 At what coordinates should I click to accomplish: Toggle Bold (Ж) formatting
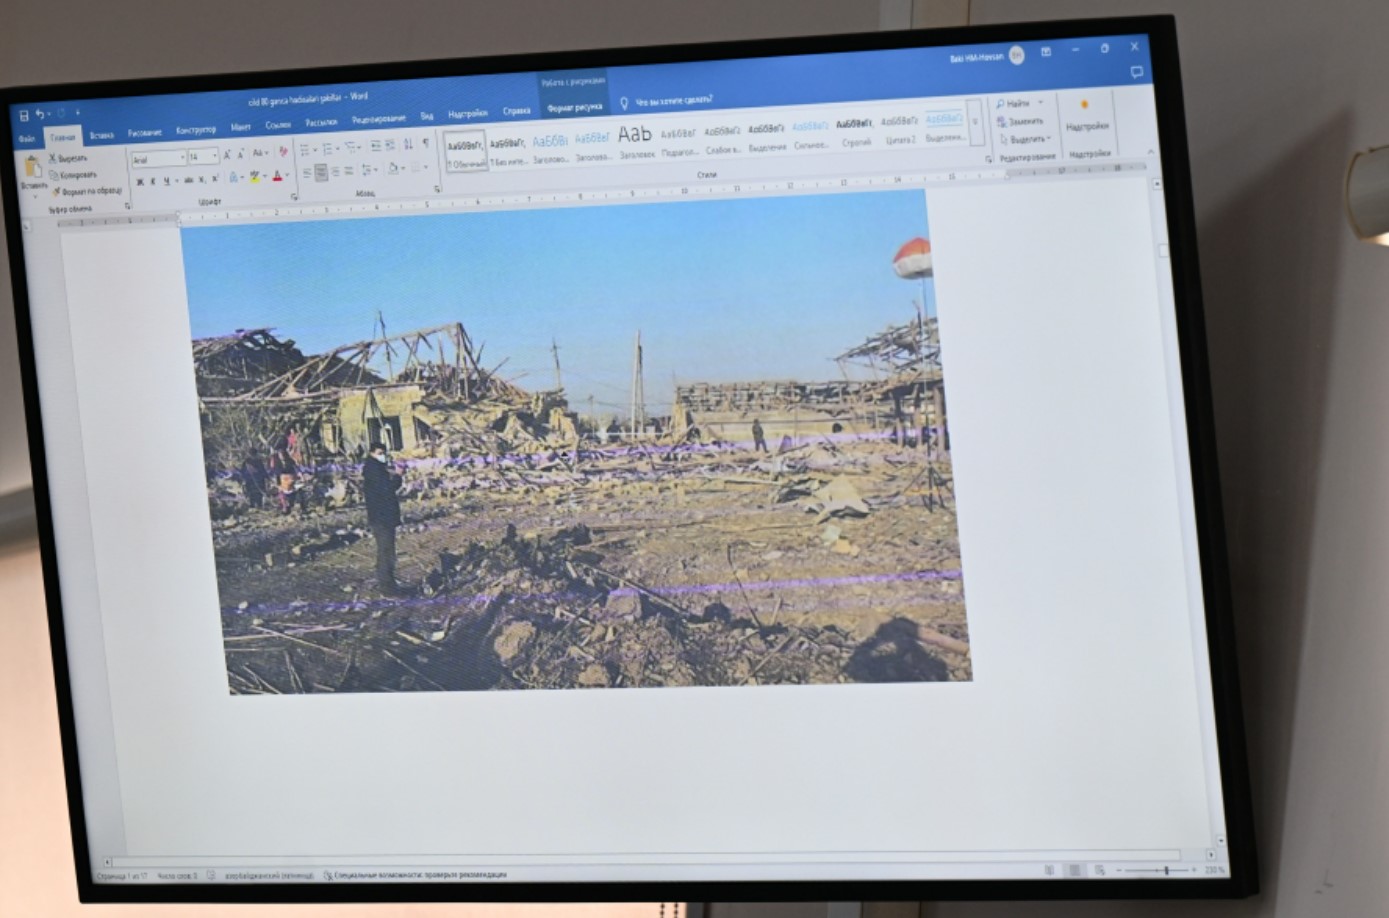[140, 181]
